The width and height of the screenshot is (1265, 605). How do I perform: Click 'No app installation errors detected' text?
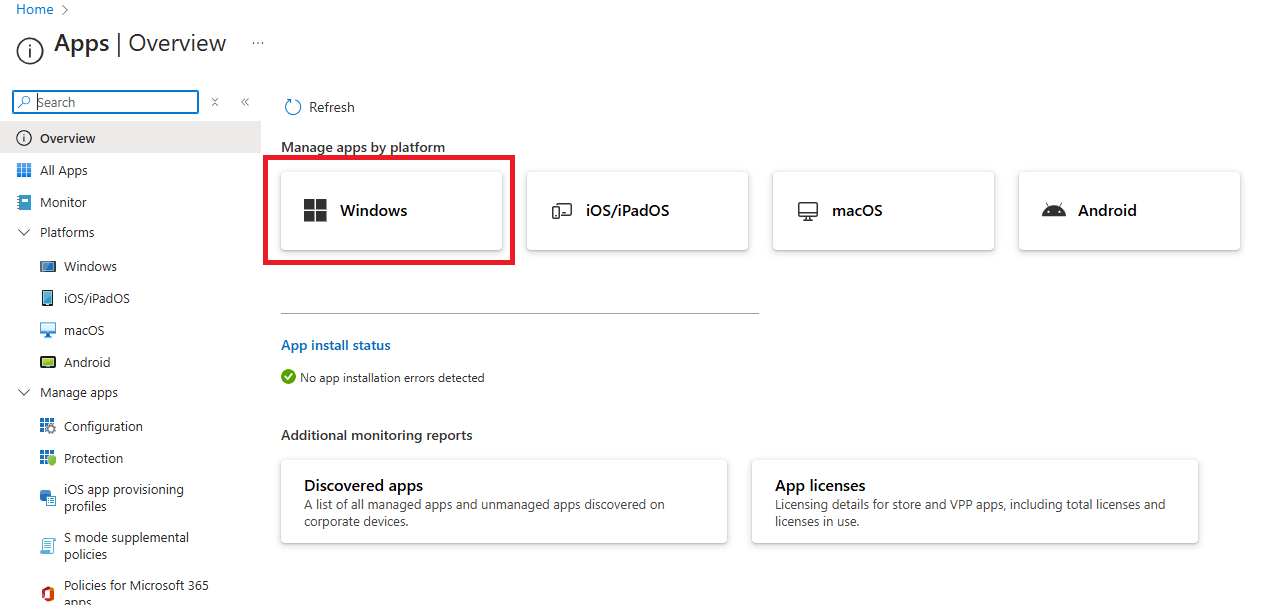tap(392, 378)
